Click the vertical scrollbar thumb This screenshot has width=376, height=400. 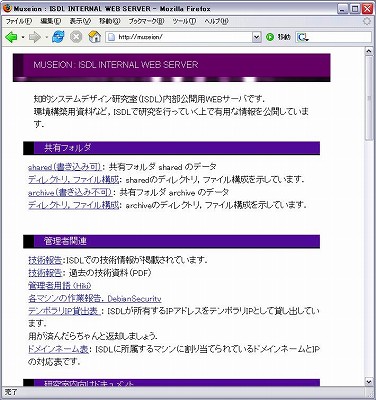[x=369, y=97]
